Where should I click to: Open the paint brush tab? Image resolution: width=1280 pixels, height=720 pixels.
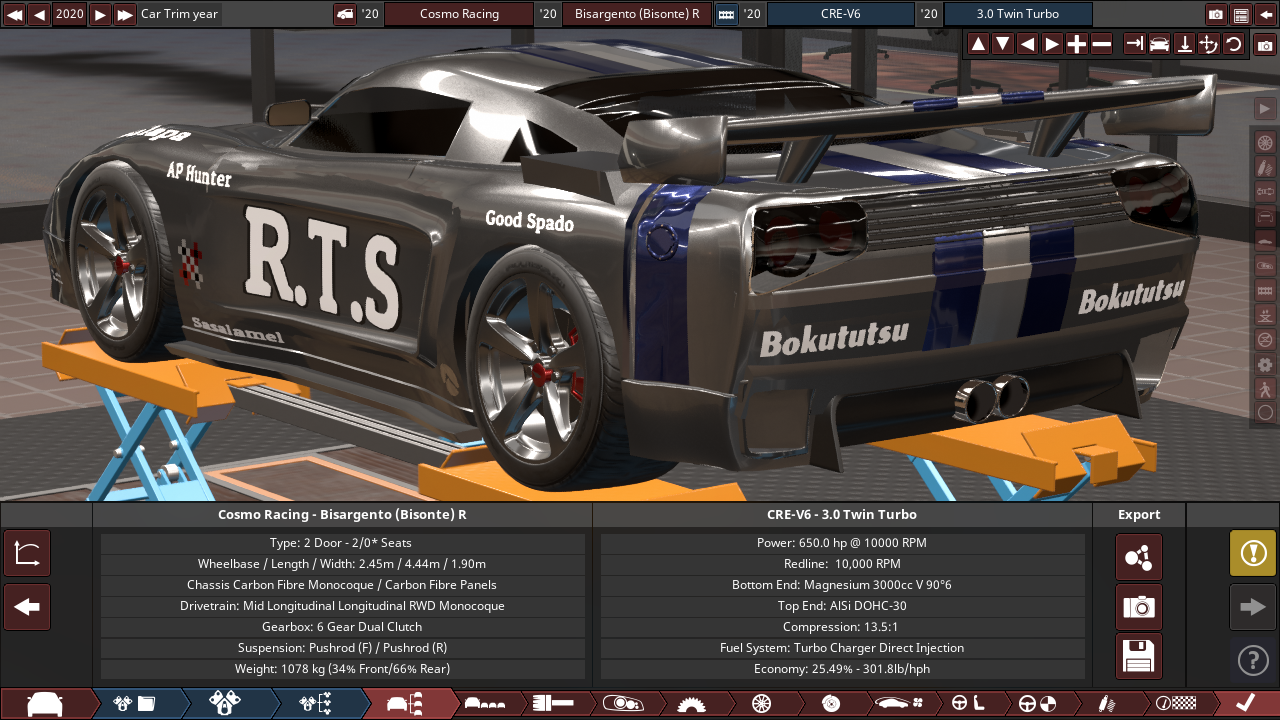coord(553,703)
